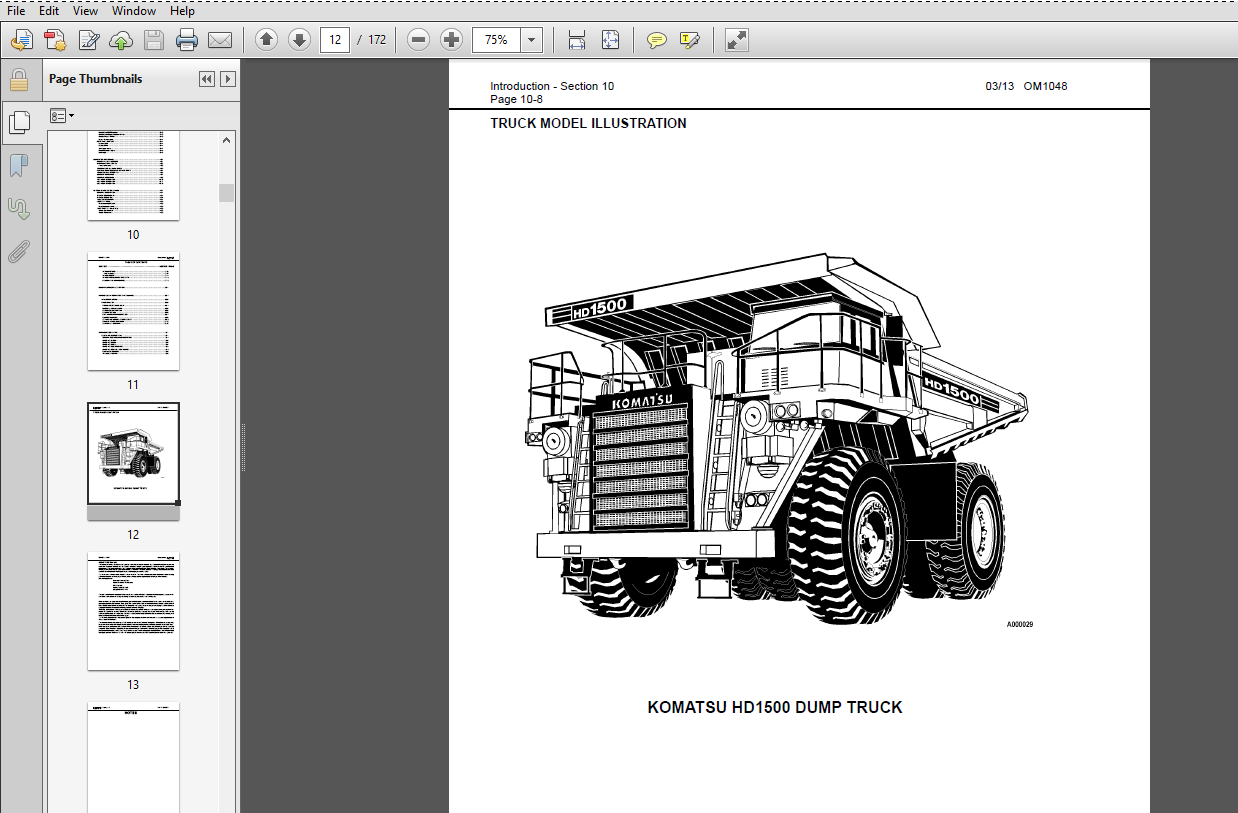Open the Window menu
Image resolution: width=1238 pixels, height=813 pixels.
[133, 11]
